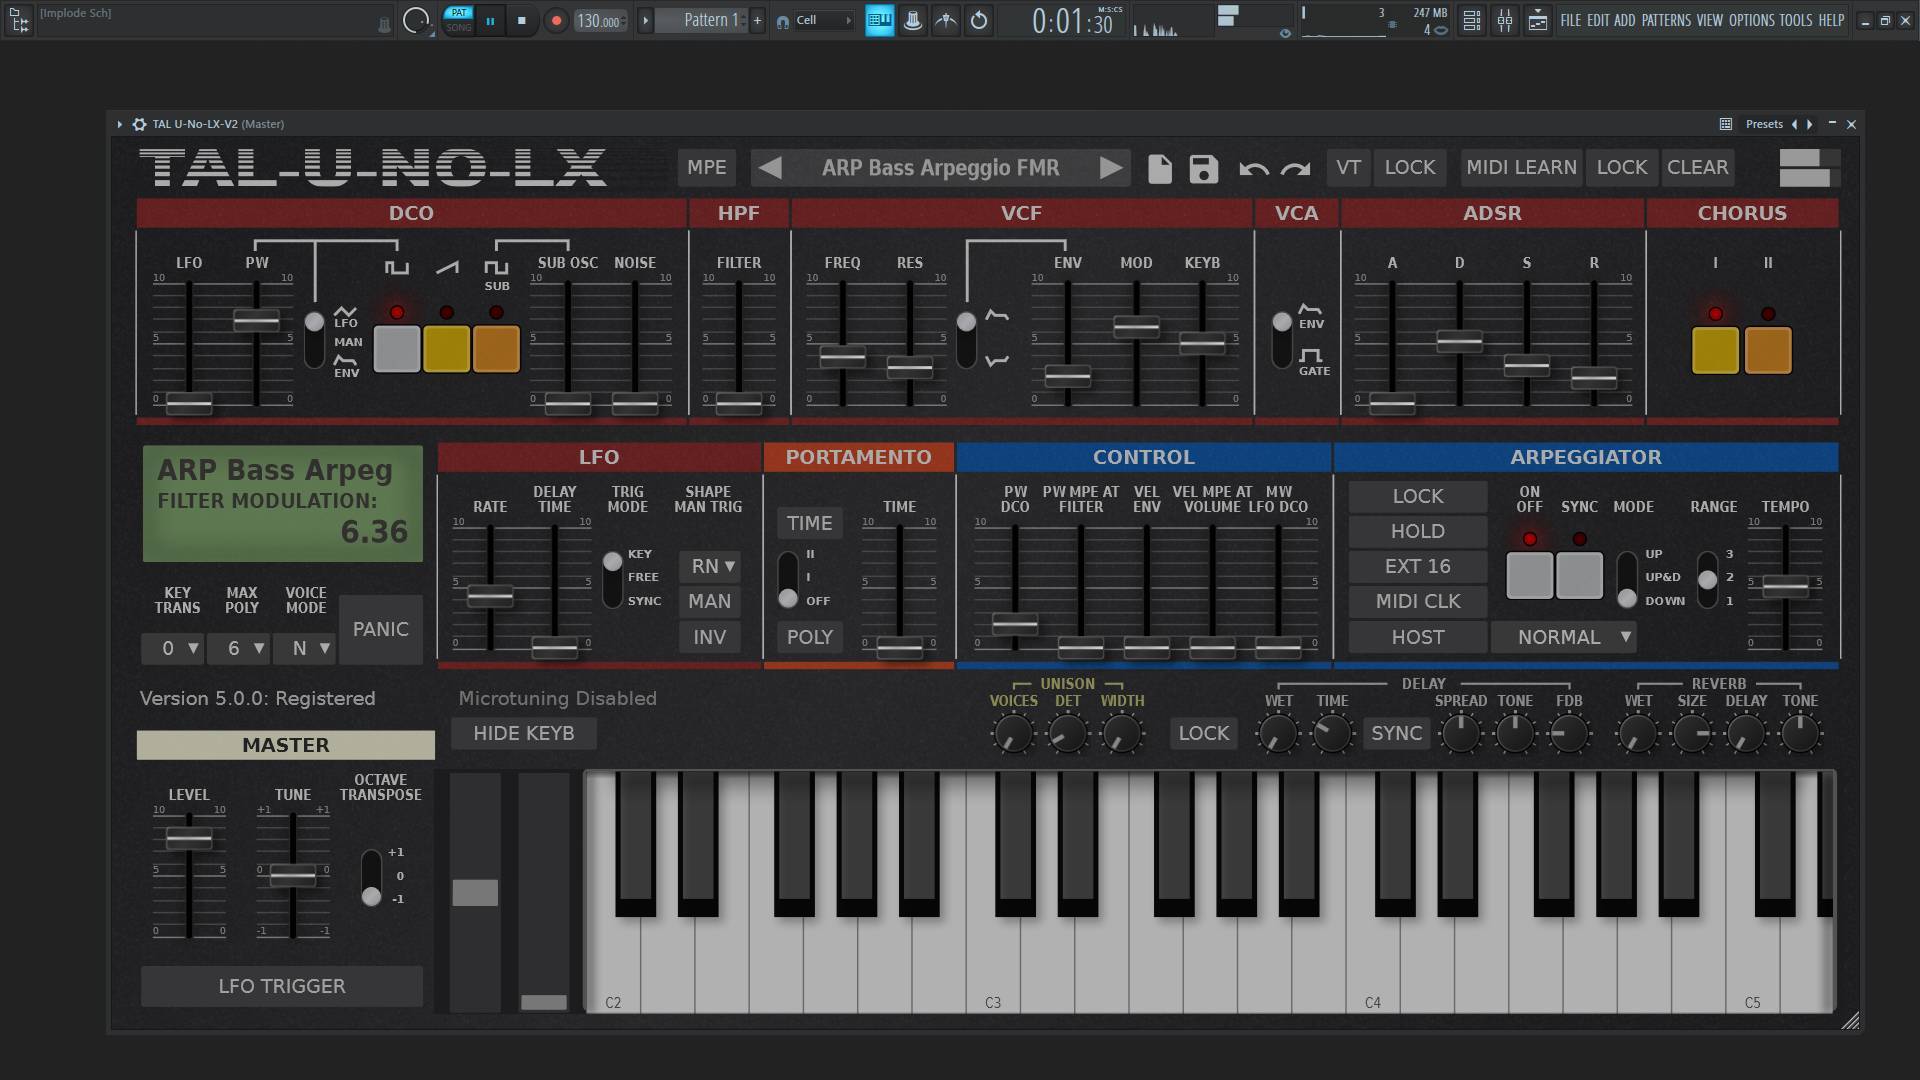
Task: Click the undo arrow in TAL-U-NO-LX
Action: tap(1253, 169)
